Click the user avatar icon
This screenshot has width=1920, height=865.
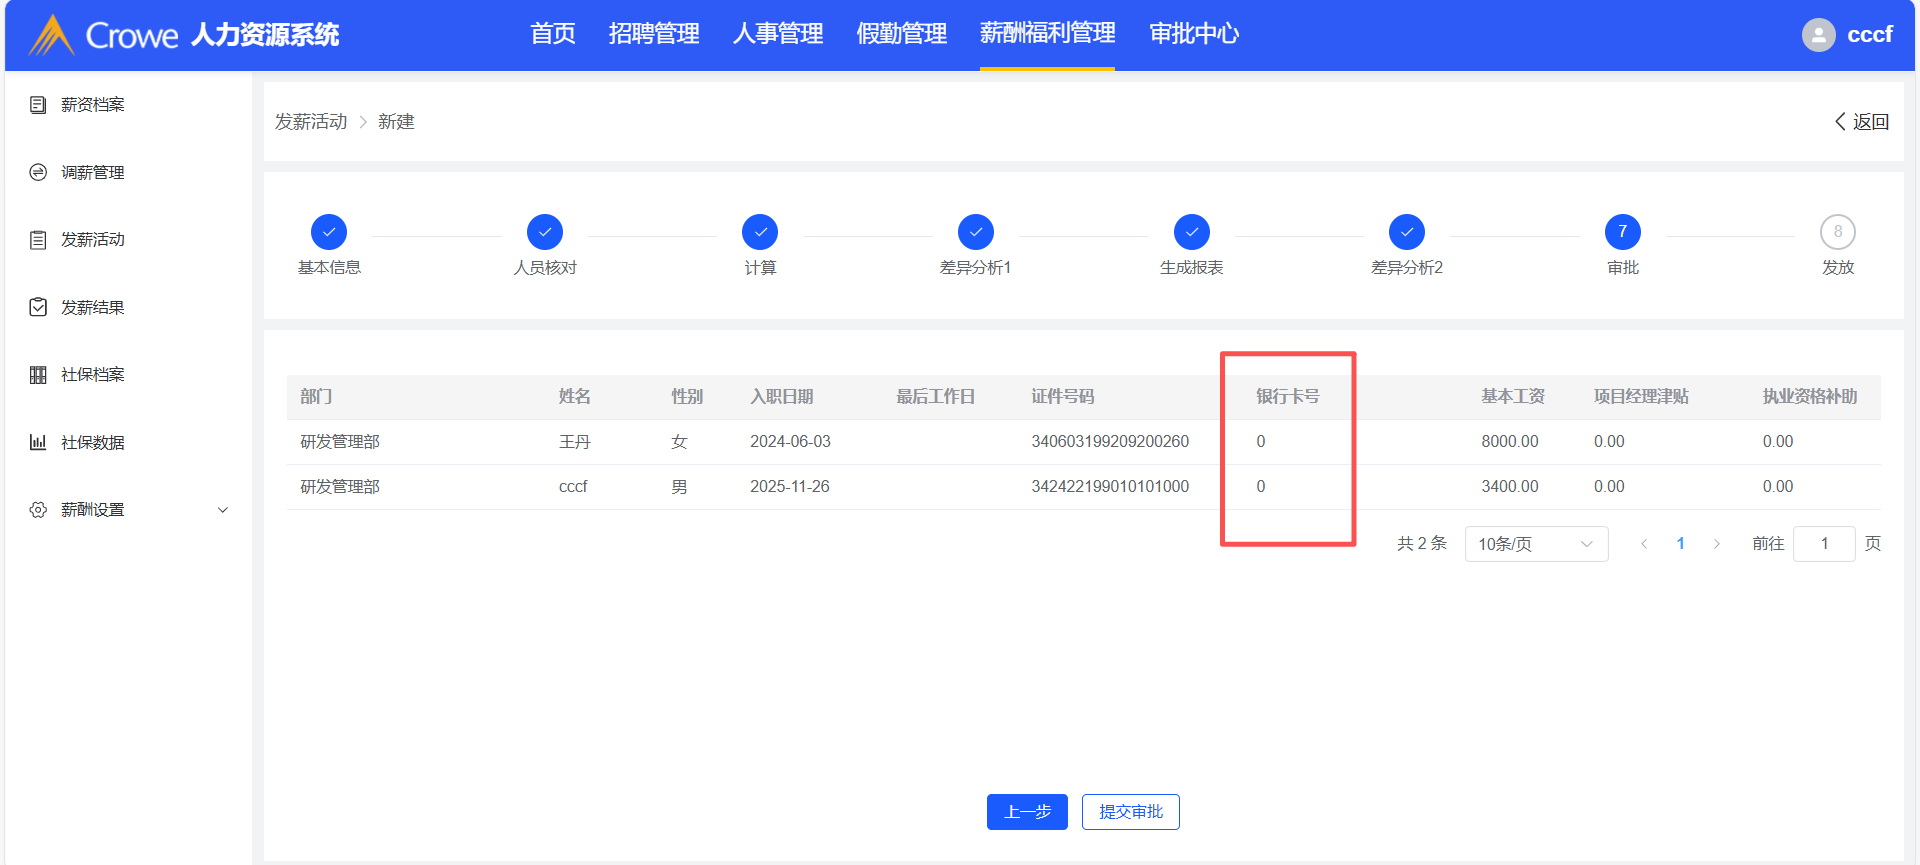point(1818,35)
